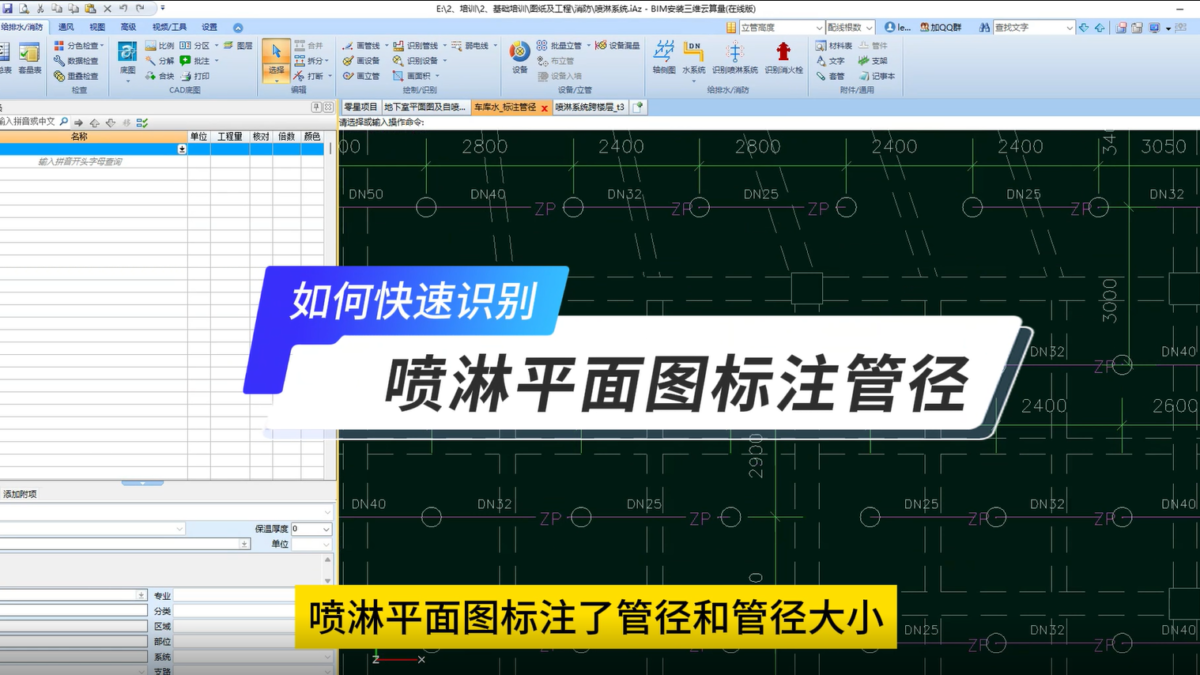Viewport: 1200px width, 675px height.
Task: Expand the 拆分 dropdown arrow
Action: (x=328, y=61)
